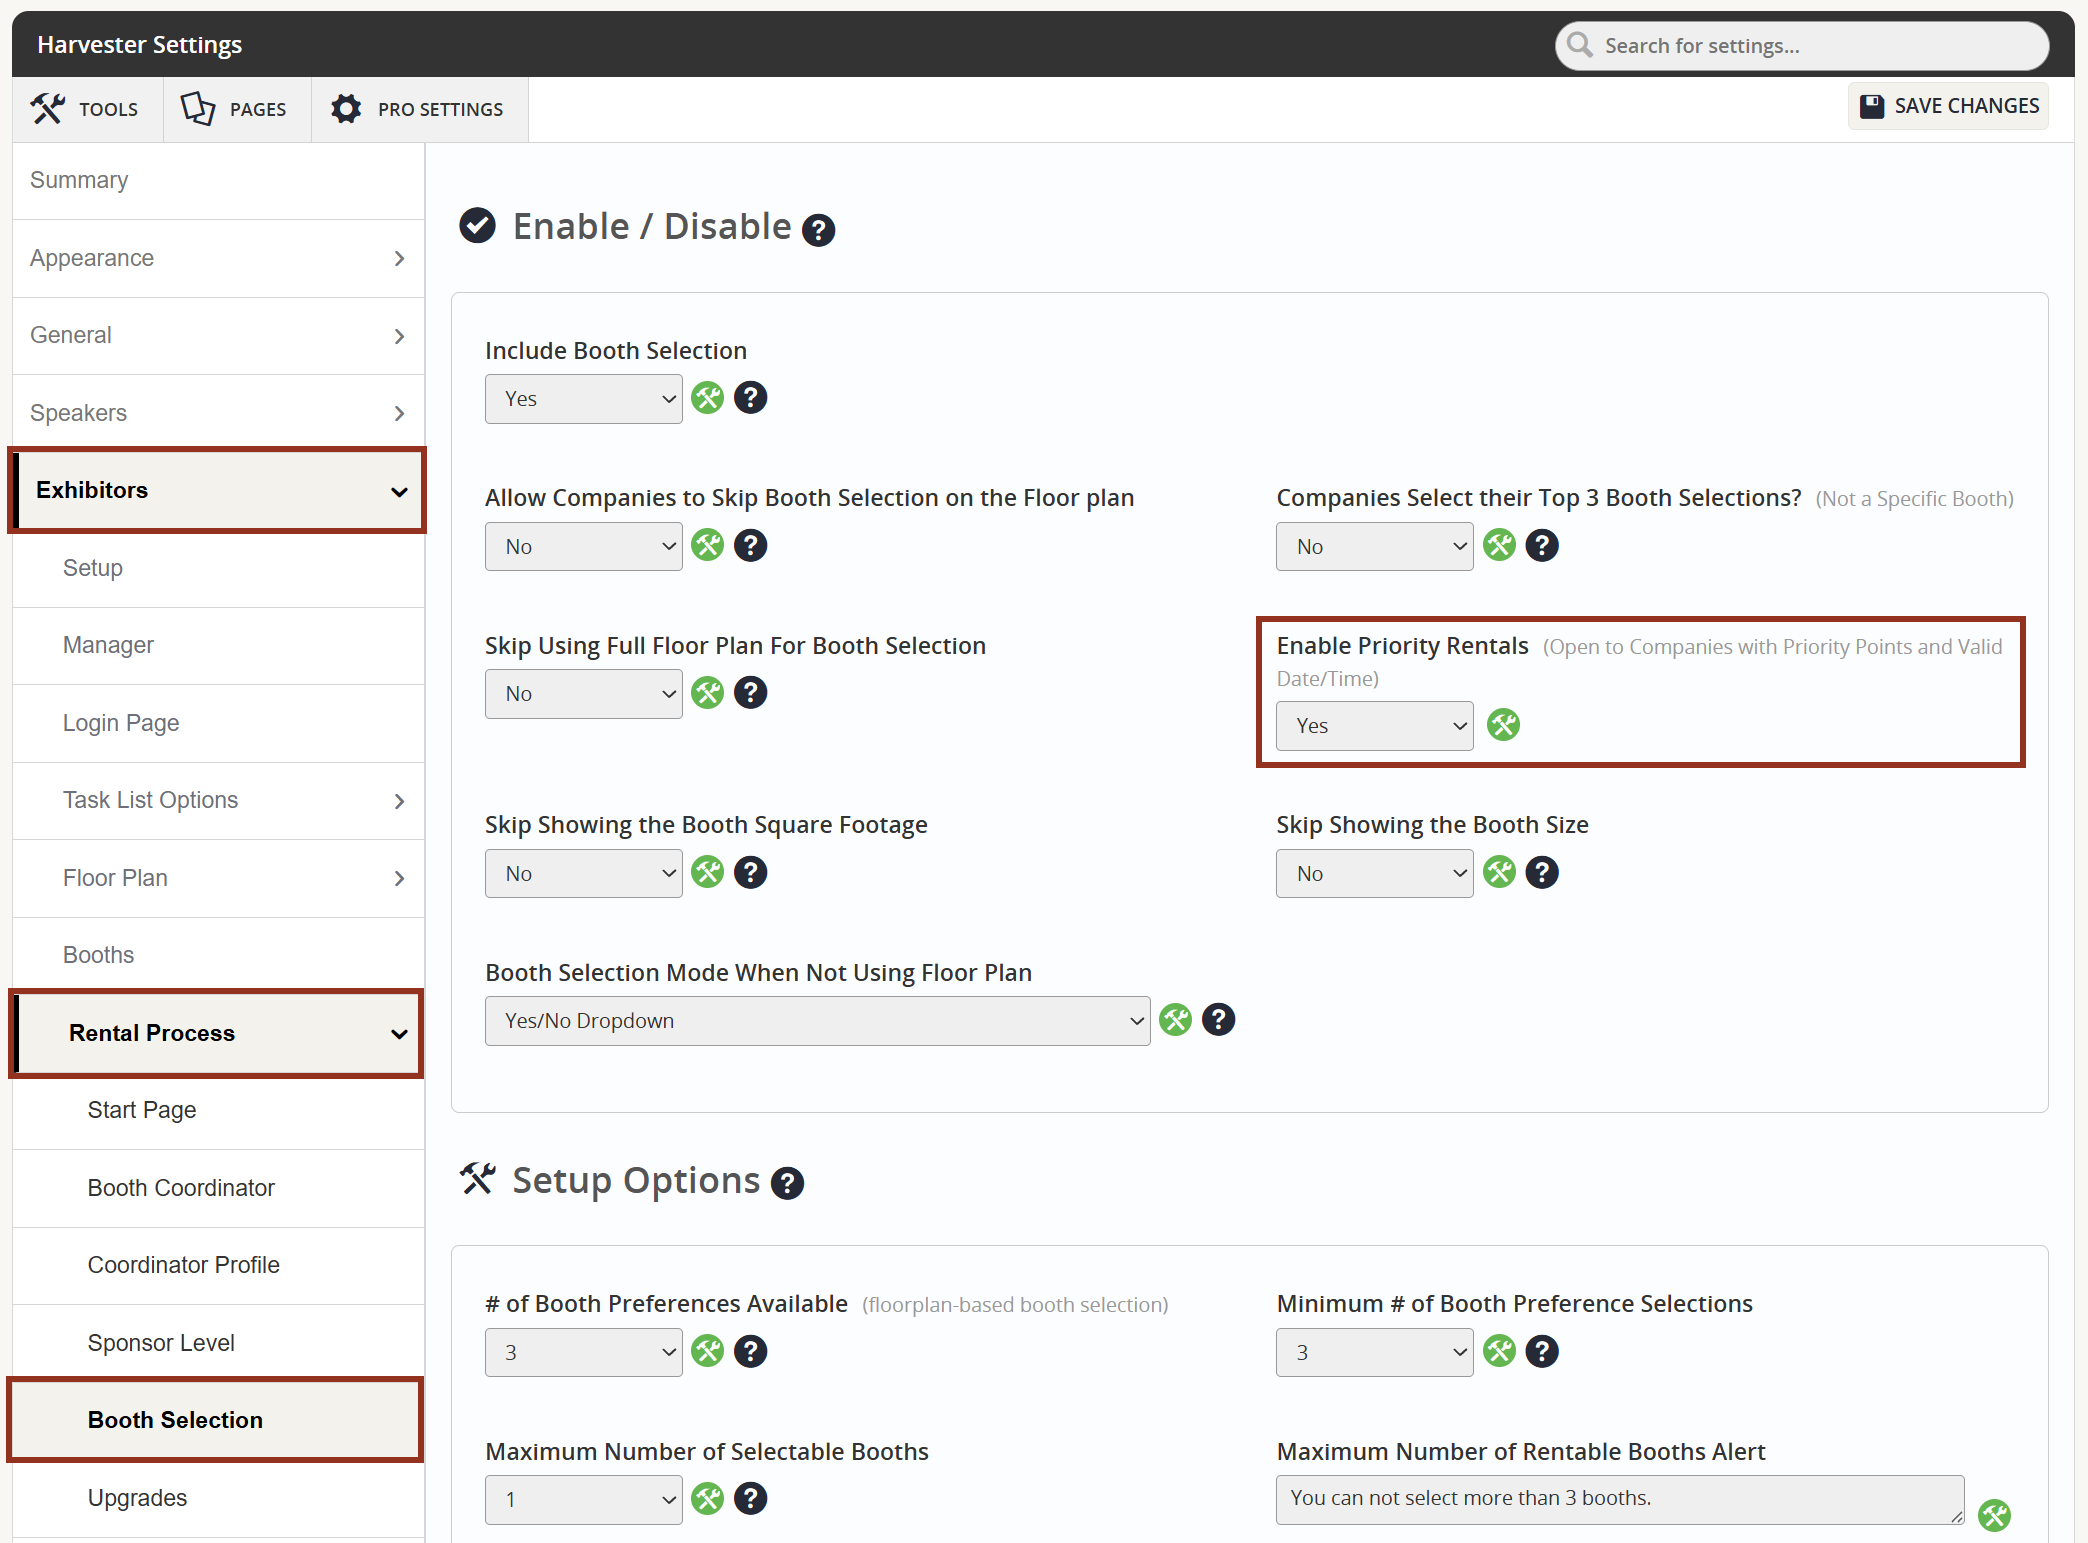Open help icon for Booth Square Footage
2088x1543 pixels.
click(750, 873)
